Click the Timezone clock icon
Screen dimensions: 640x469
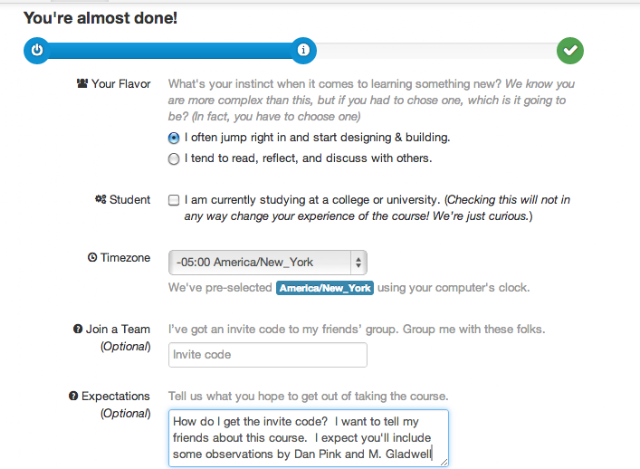pyautogui.click(x=93, y=258)
